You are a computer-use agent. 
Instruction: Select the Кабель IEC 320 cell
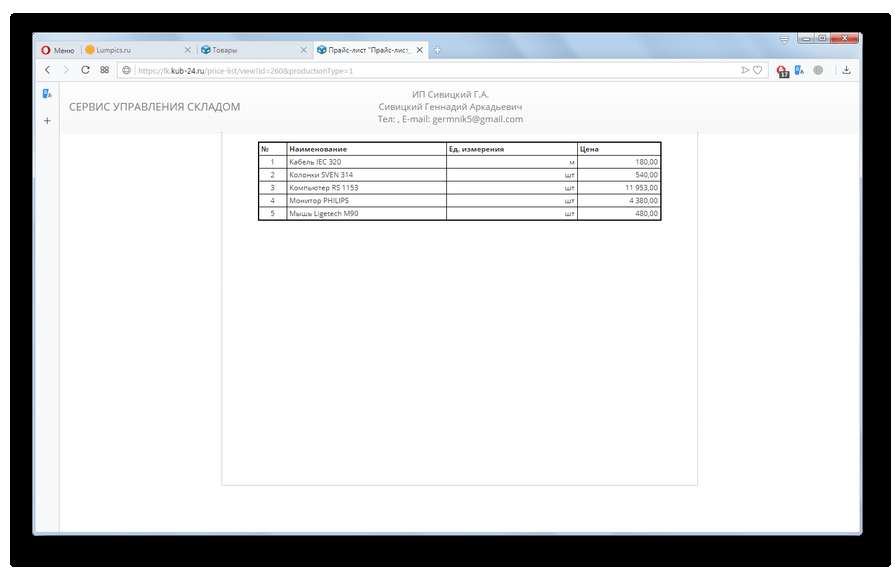pos(366,162)
